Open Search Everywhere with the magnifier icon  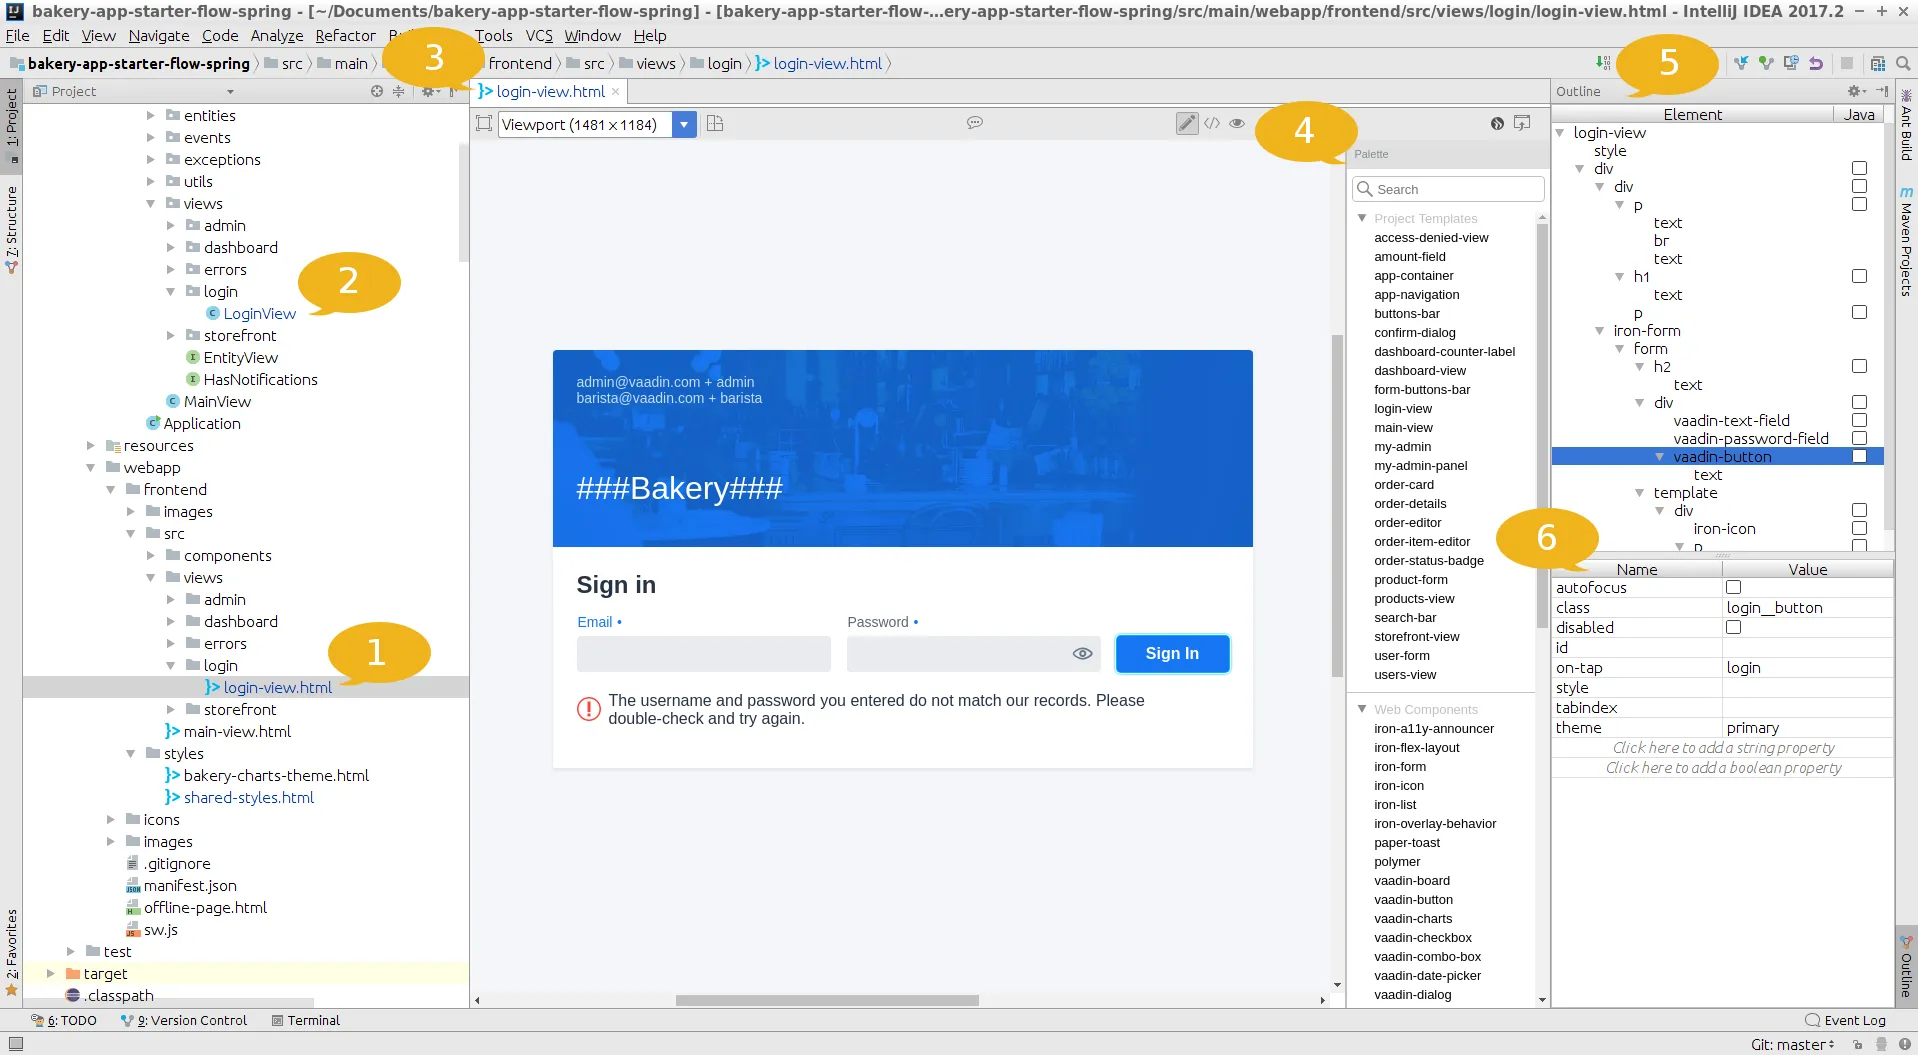pyautogui.click(x=1904, y=62)
